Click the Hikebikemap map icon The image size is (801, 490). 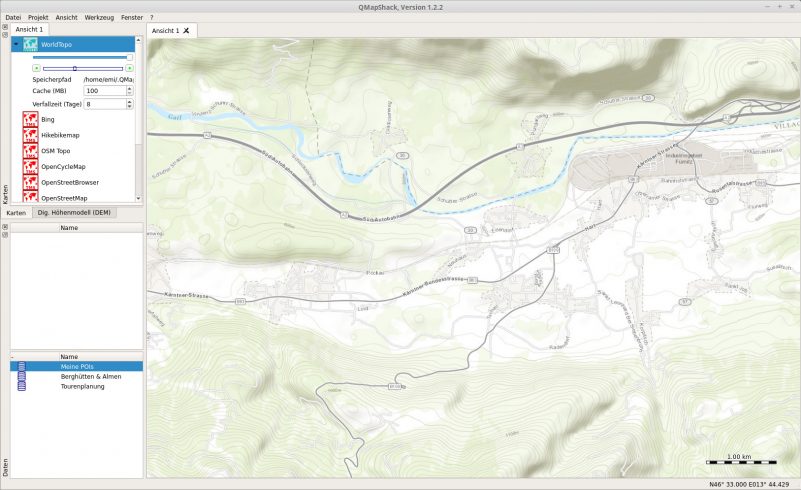tap(30, 135)
